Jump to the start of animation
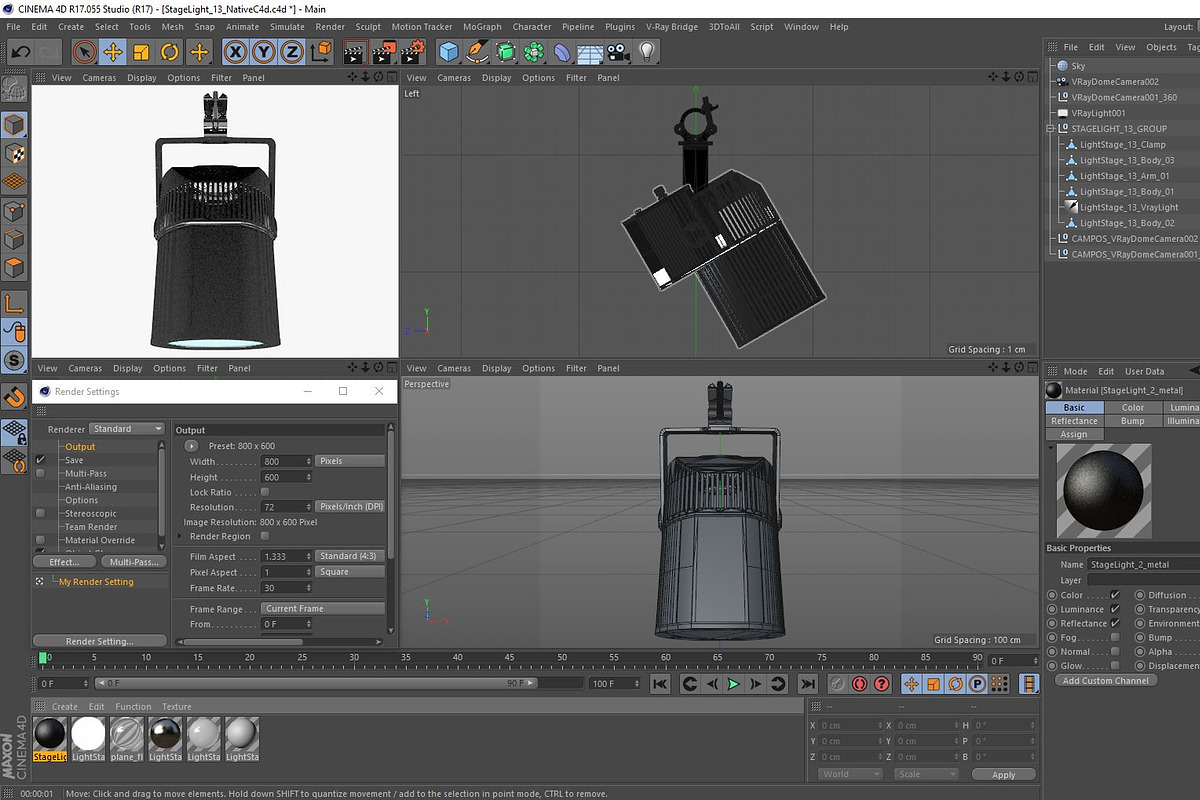Viewport: 1200px width, 800px height. point(660,684)
